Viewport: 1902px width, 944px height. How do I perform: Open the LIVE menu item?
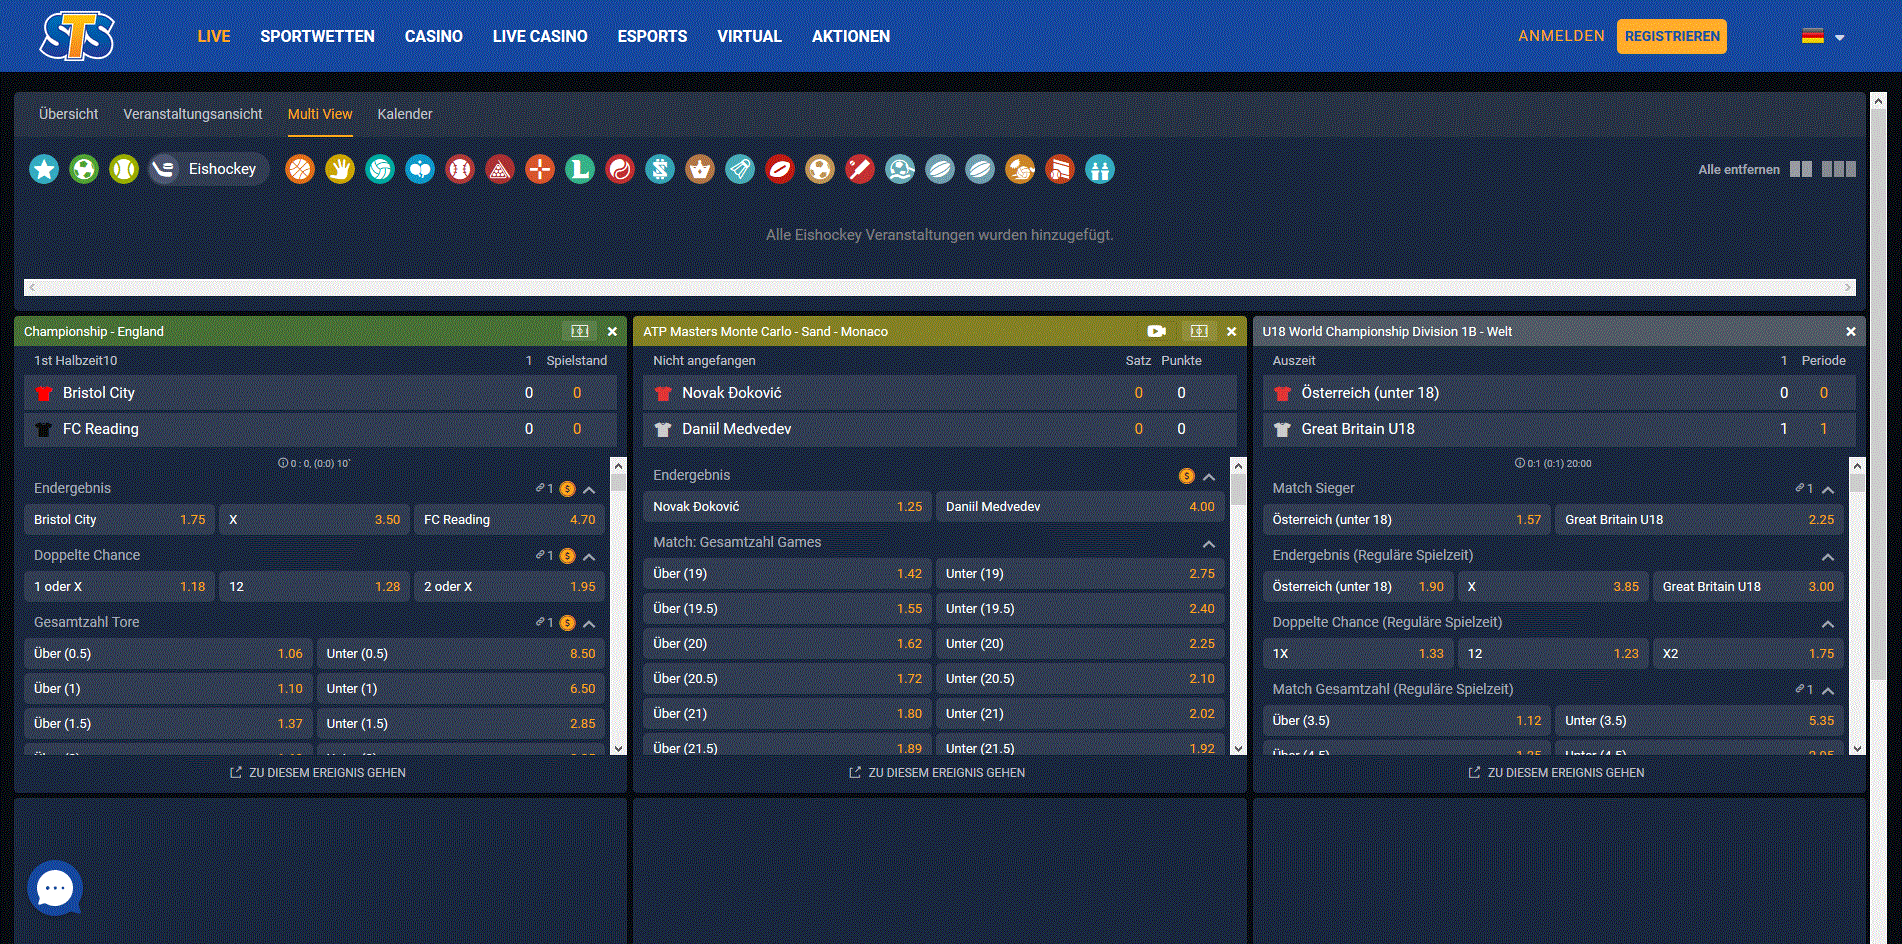(214, 36)
